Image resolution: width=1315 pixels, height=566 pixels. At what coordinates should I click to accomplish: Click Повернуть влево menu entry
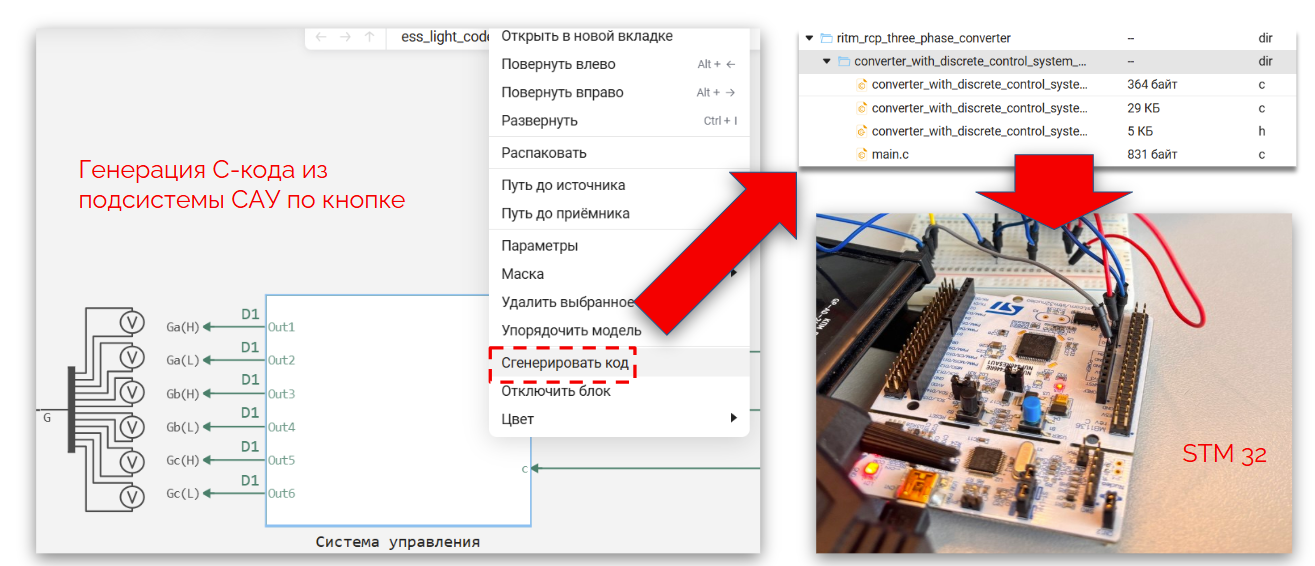tap(558, 64)
